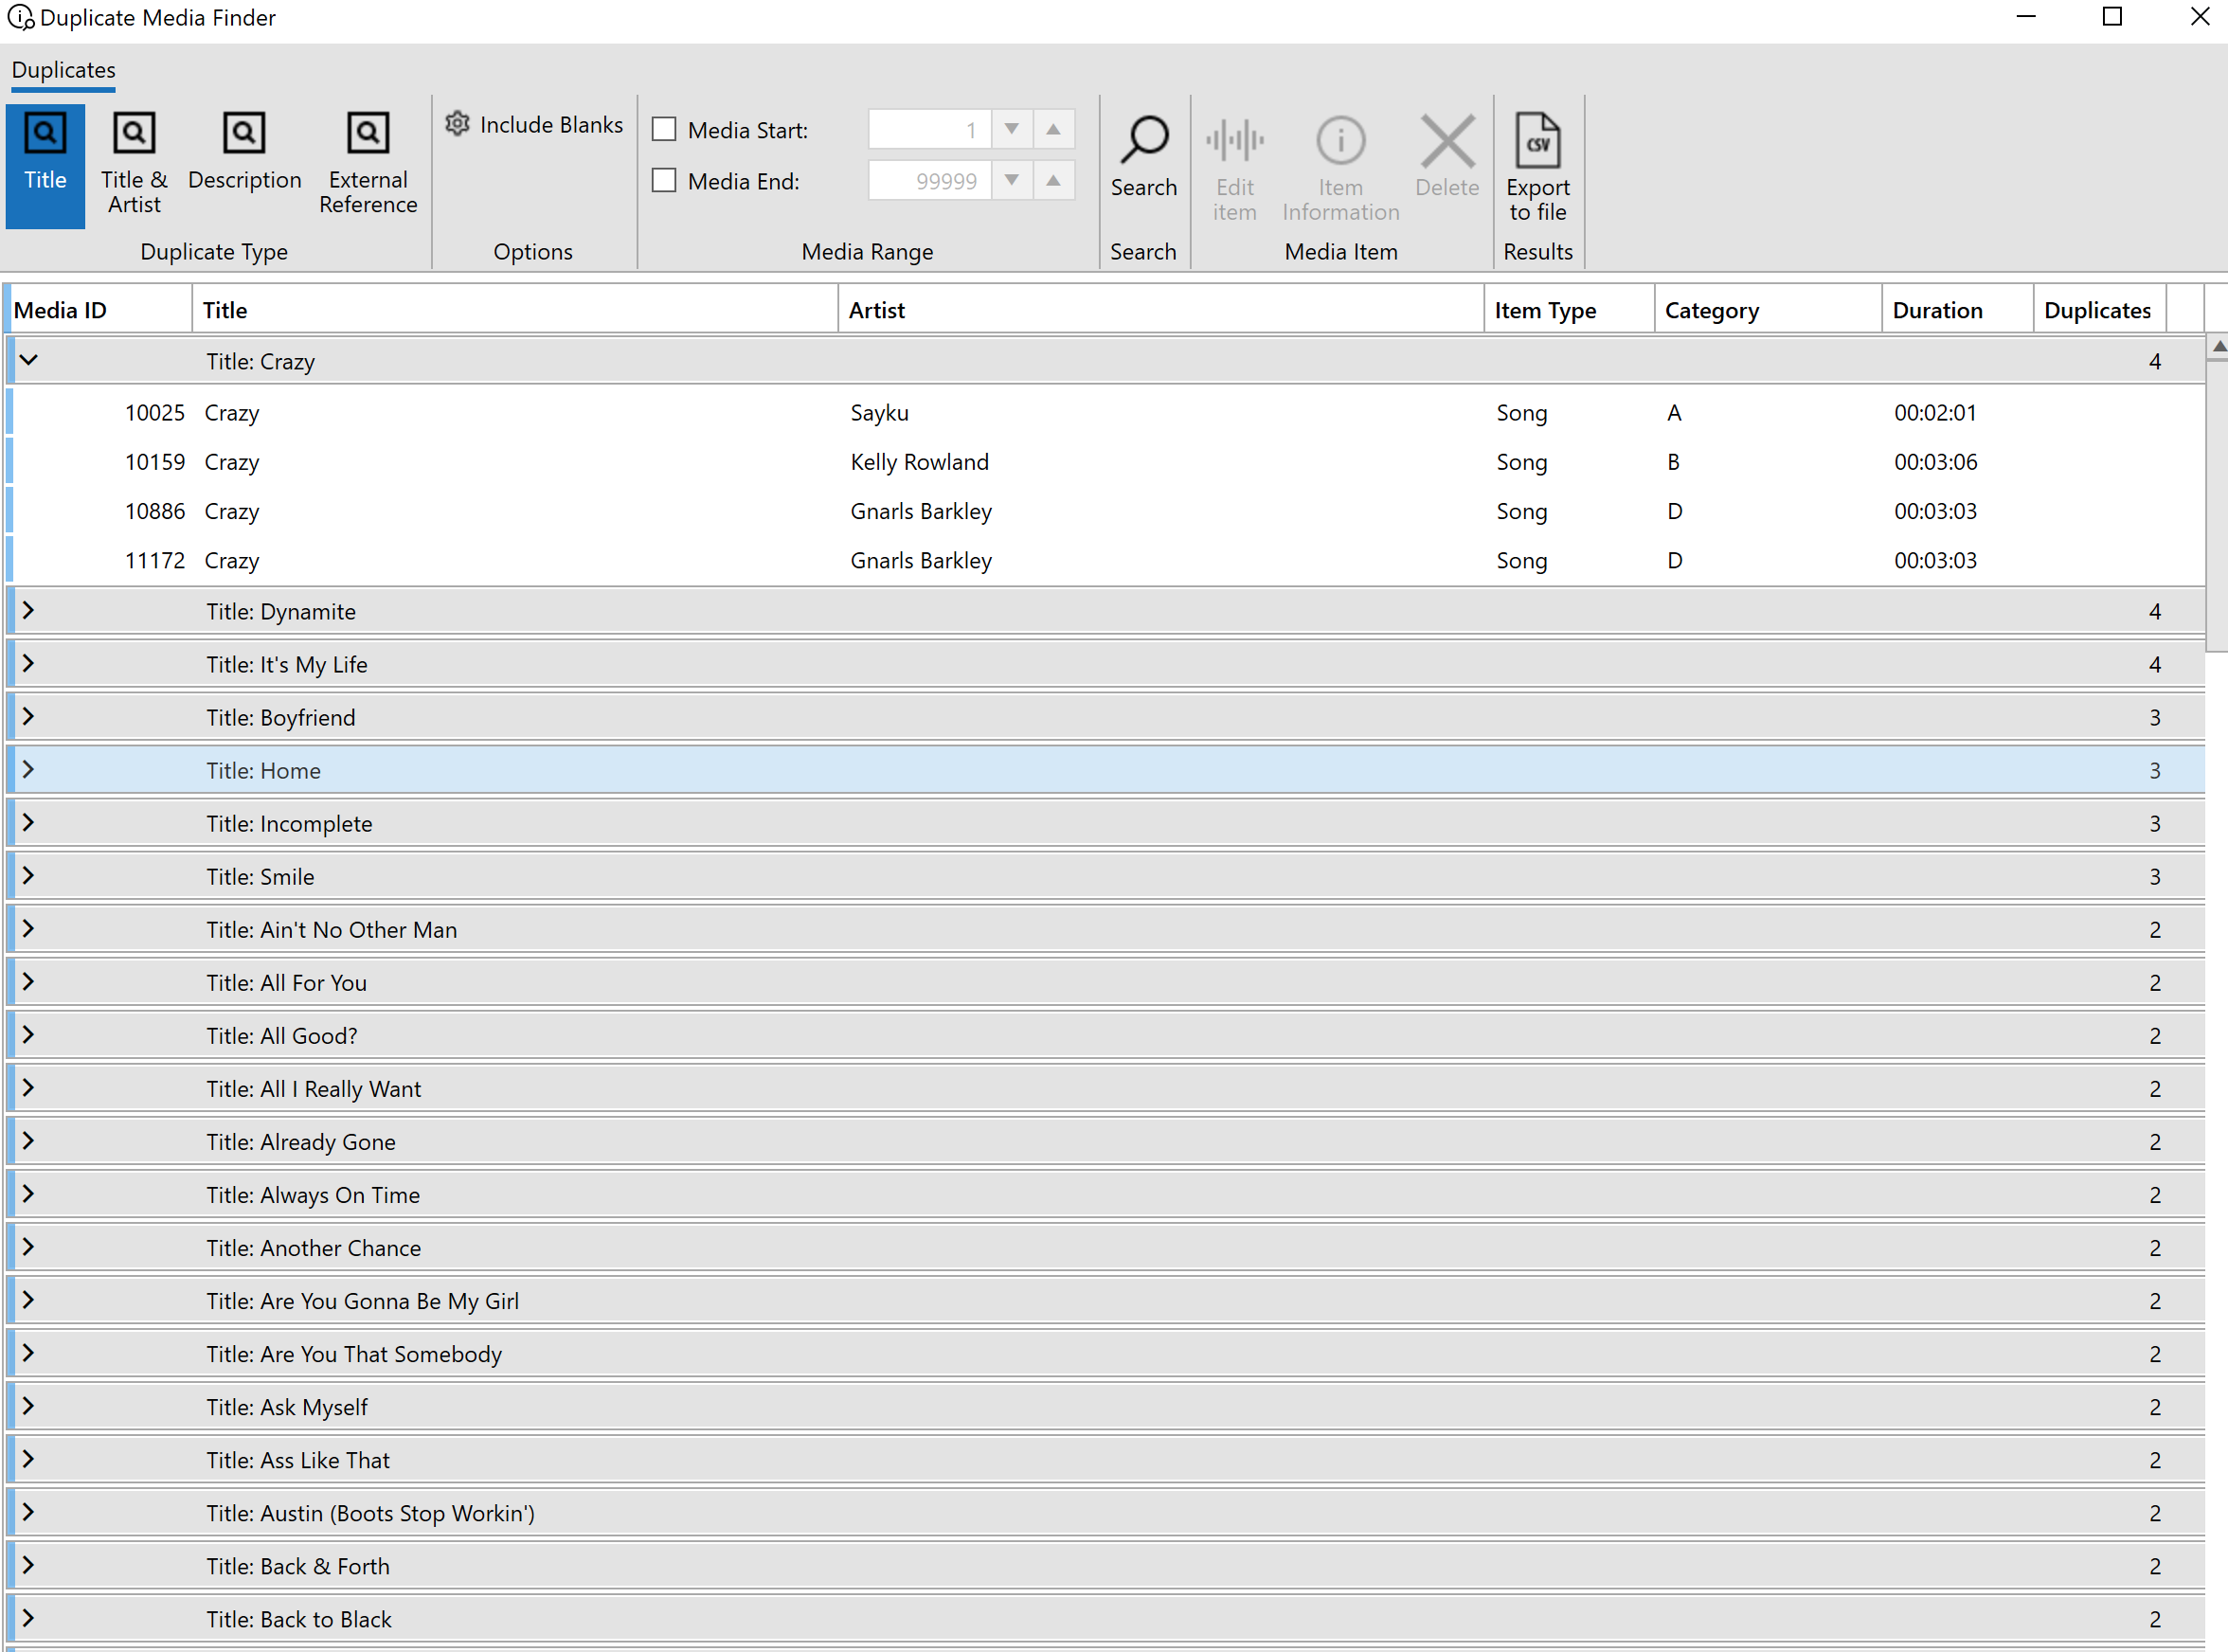Increase Media Start value with up arrow
This screenshot has height=1652, width=2228.
[1053, 129]
